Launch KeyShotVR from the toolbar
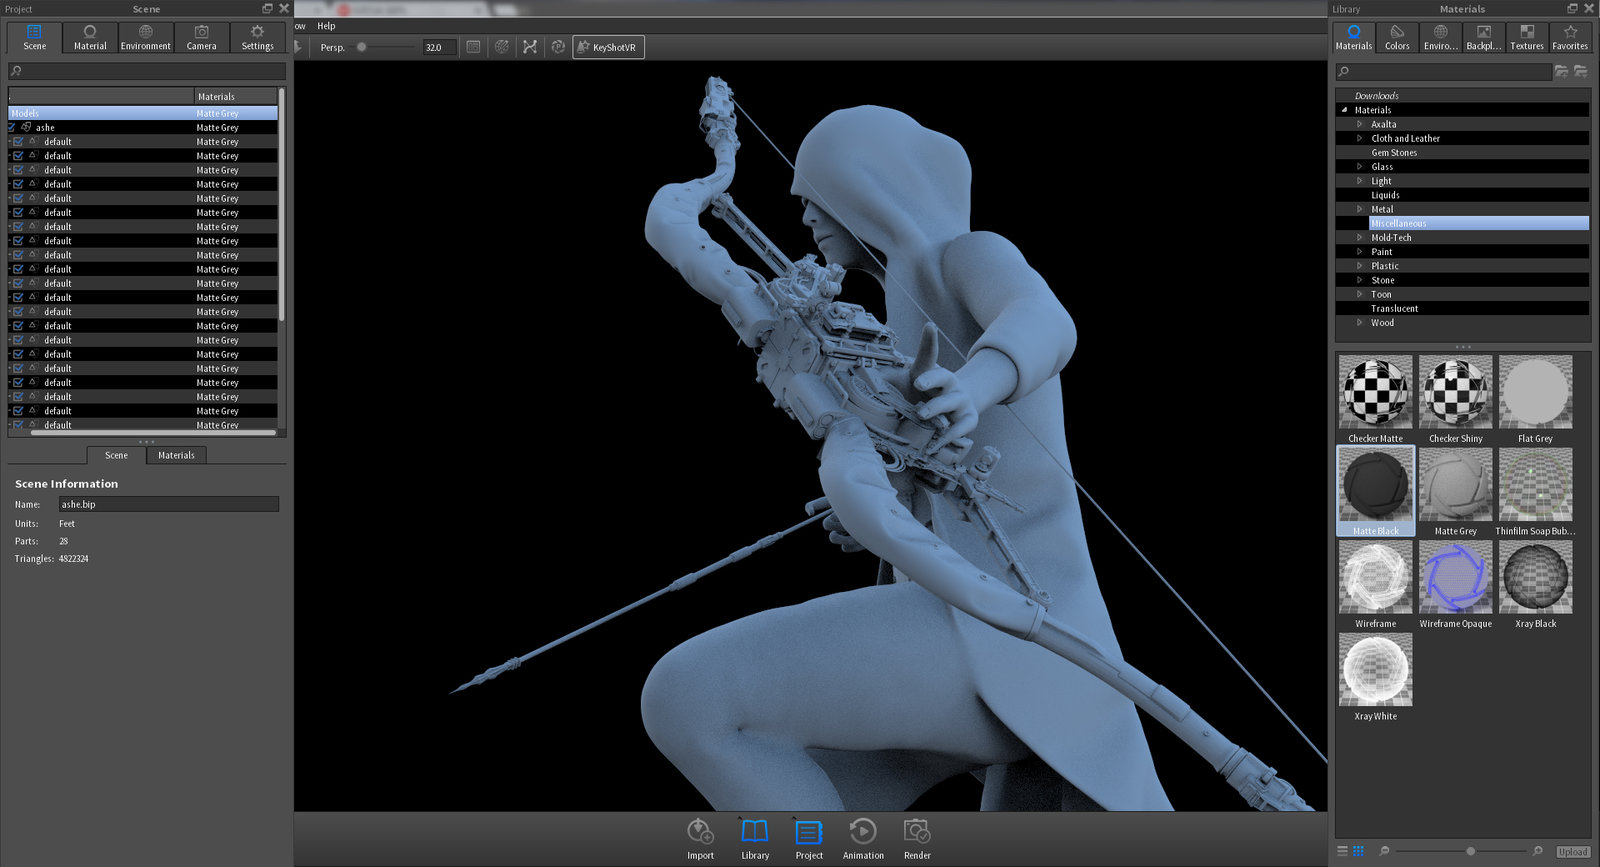The width and height of the screenshot is (1600, 867). tap(608, 47)
